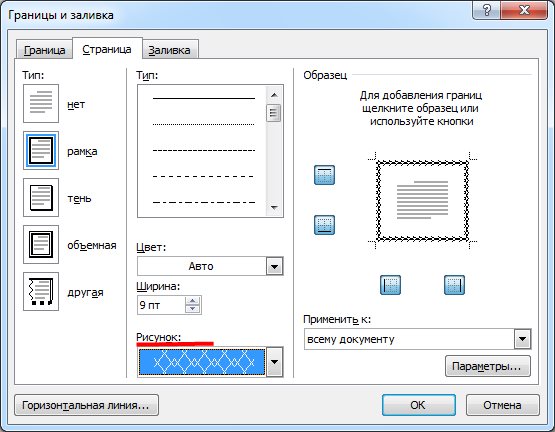Switch to the 'Заливка' tab
Image resolution: width=555 pixels, height=432 pixels.
(x=169, y=50)
